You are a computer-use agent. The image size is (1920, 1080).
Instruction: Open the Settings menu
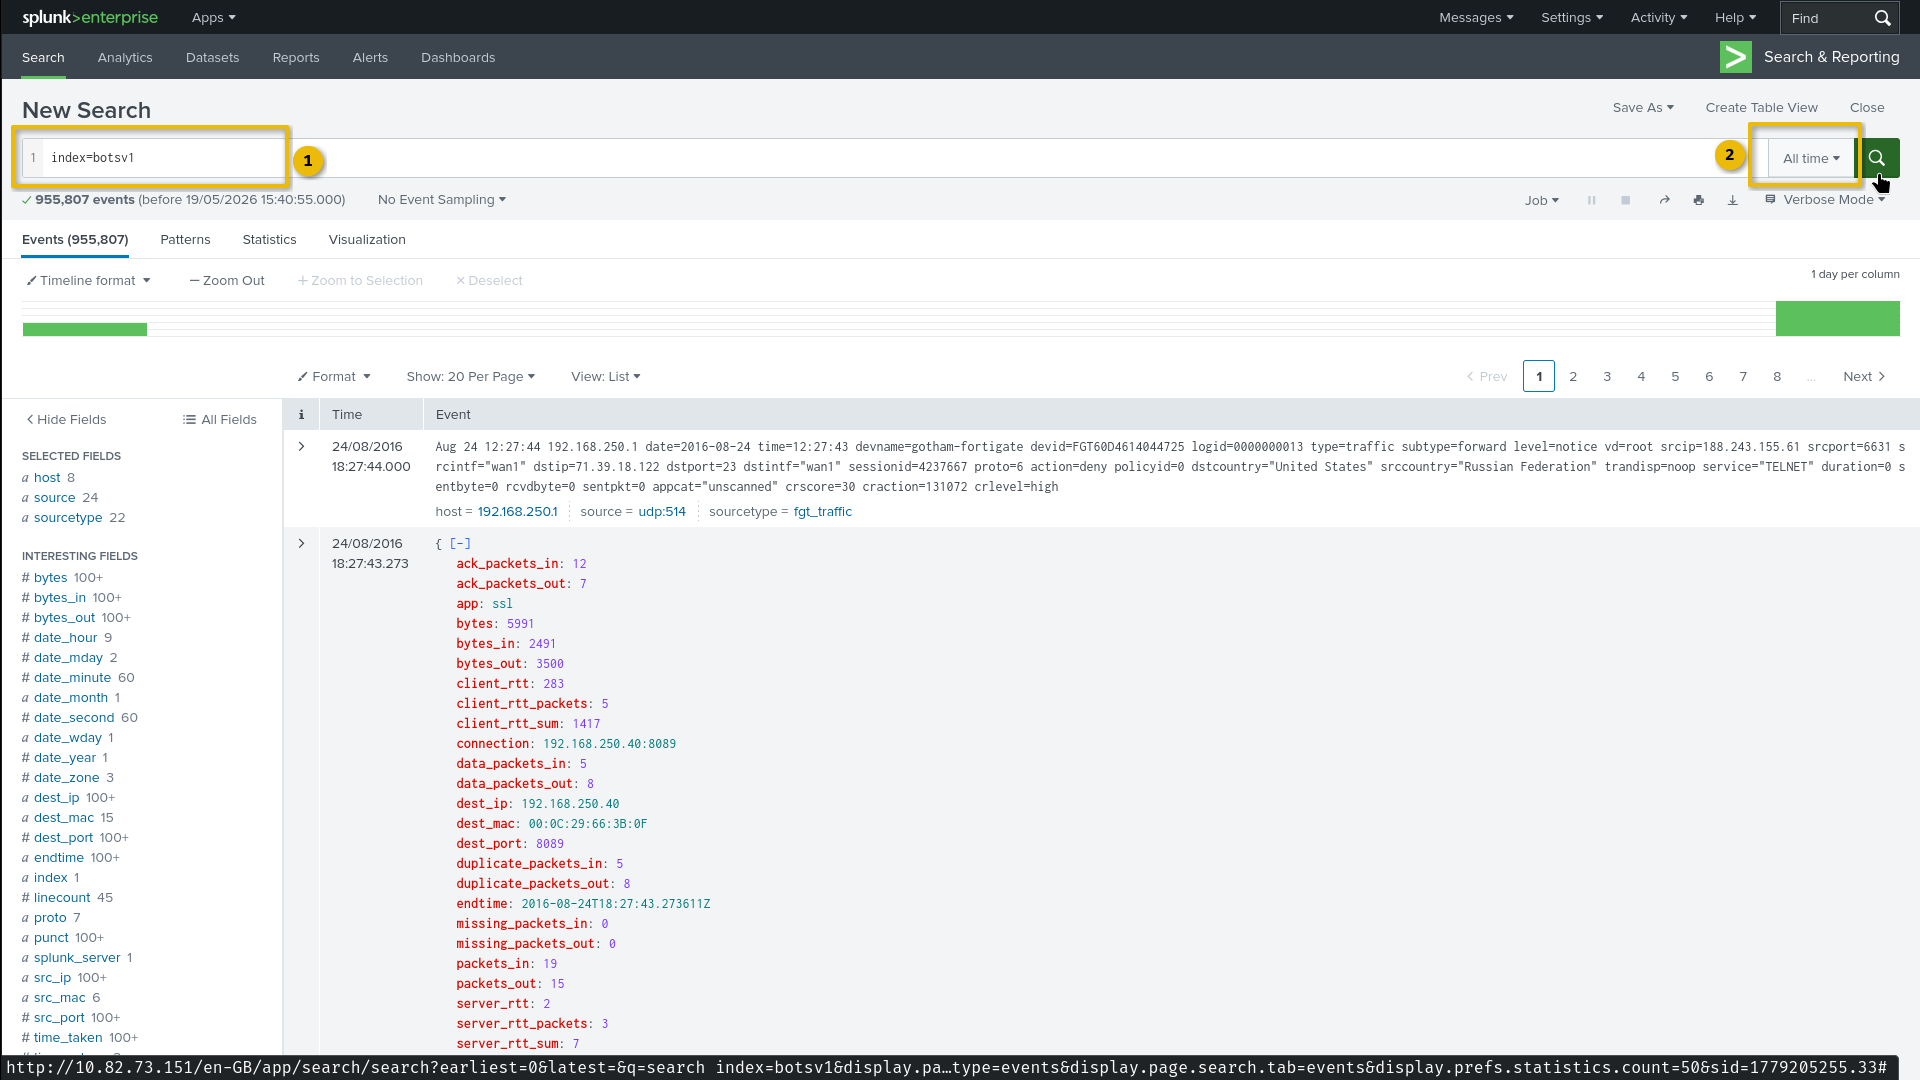pos(1572,18)
